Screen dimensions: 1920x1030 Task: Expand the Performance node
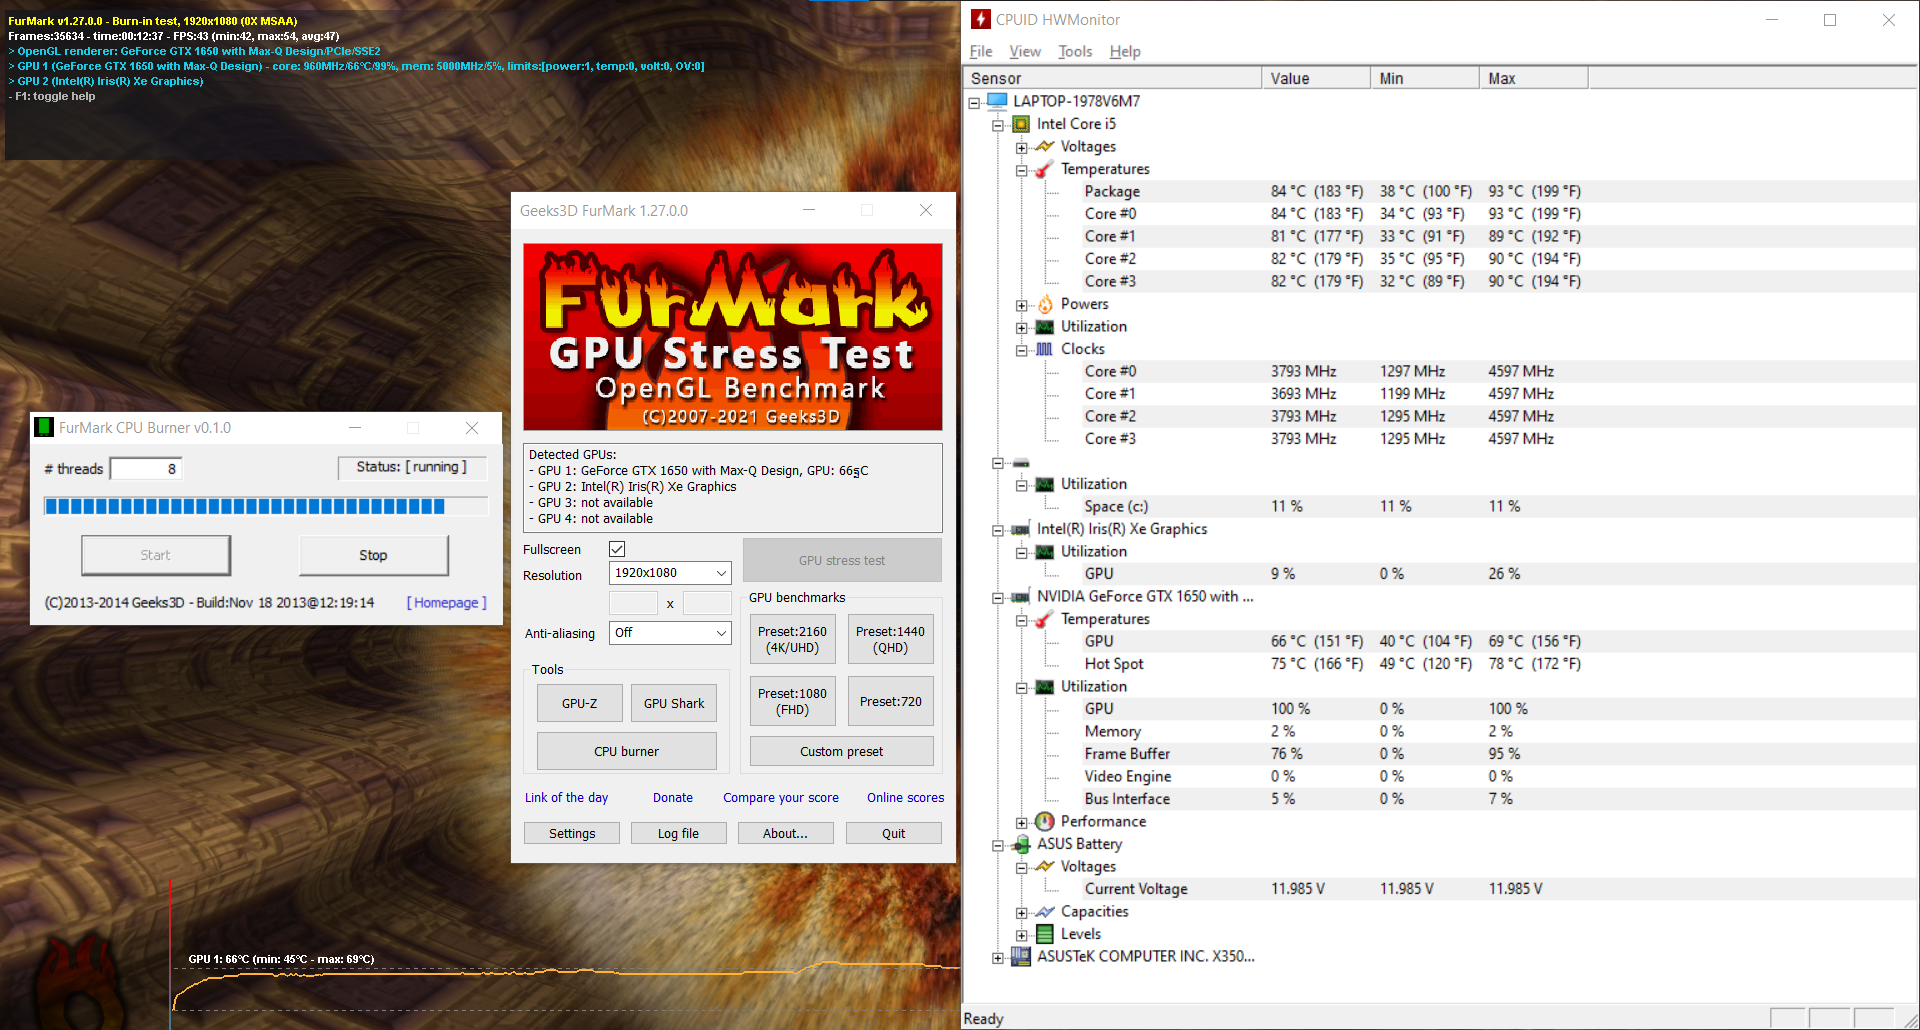tap(1022, 822)
